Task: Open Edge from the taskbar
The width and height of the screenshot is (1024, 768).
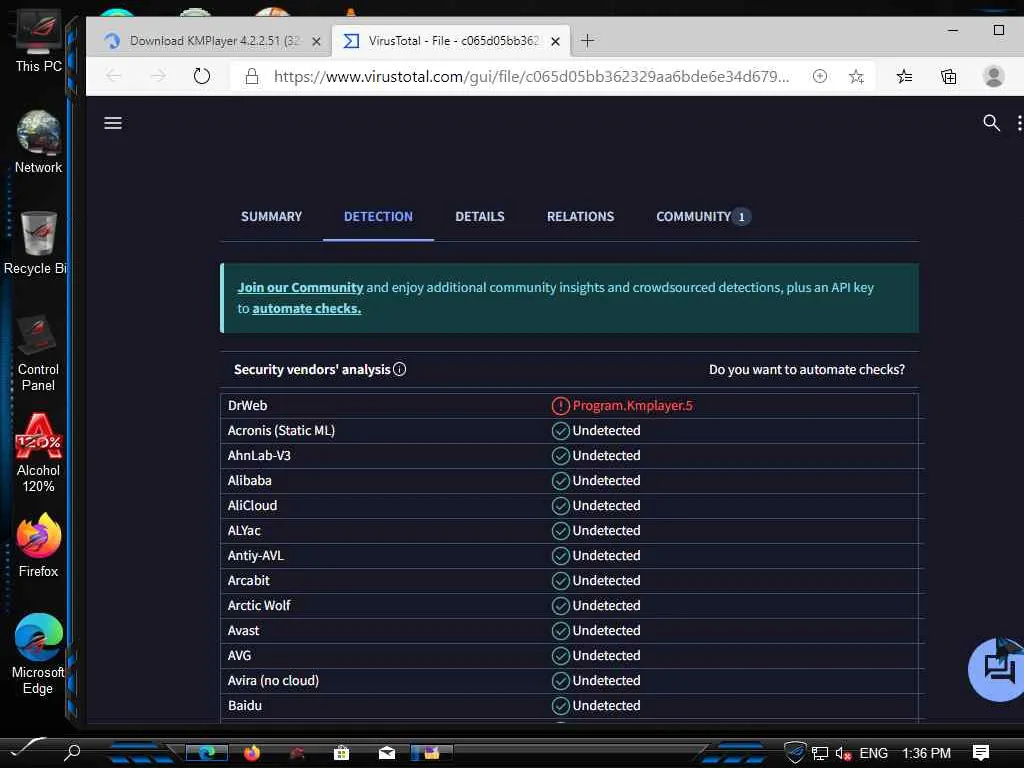Action: click(x=206, y=753)
